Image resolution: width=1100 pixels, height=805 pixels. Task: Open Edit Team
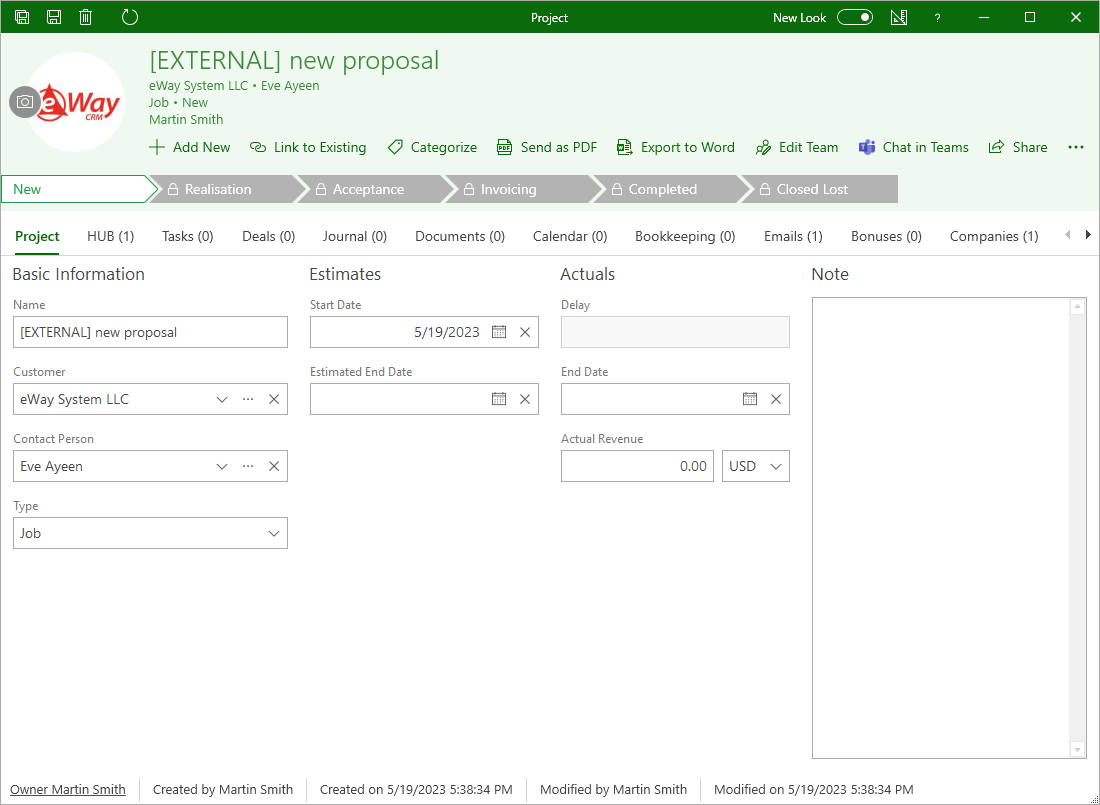(x=797, y=147)
